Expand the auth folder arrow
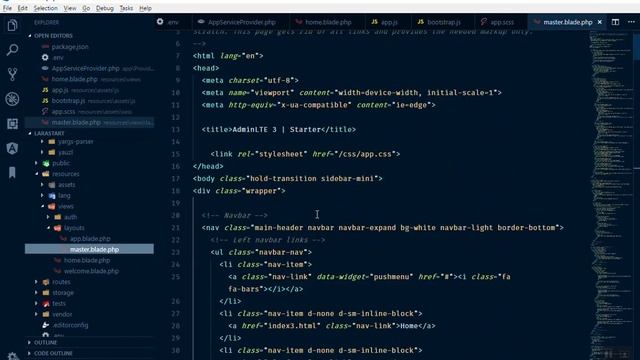Image resolution: width=640 pixels, height=360 pixels. point(48,217)
